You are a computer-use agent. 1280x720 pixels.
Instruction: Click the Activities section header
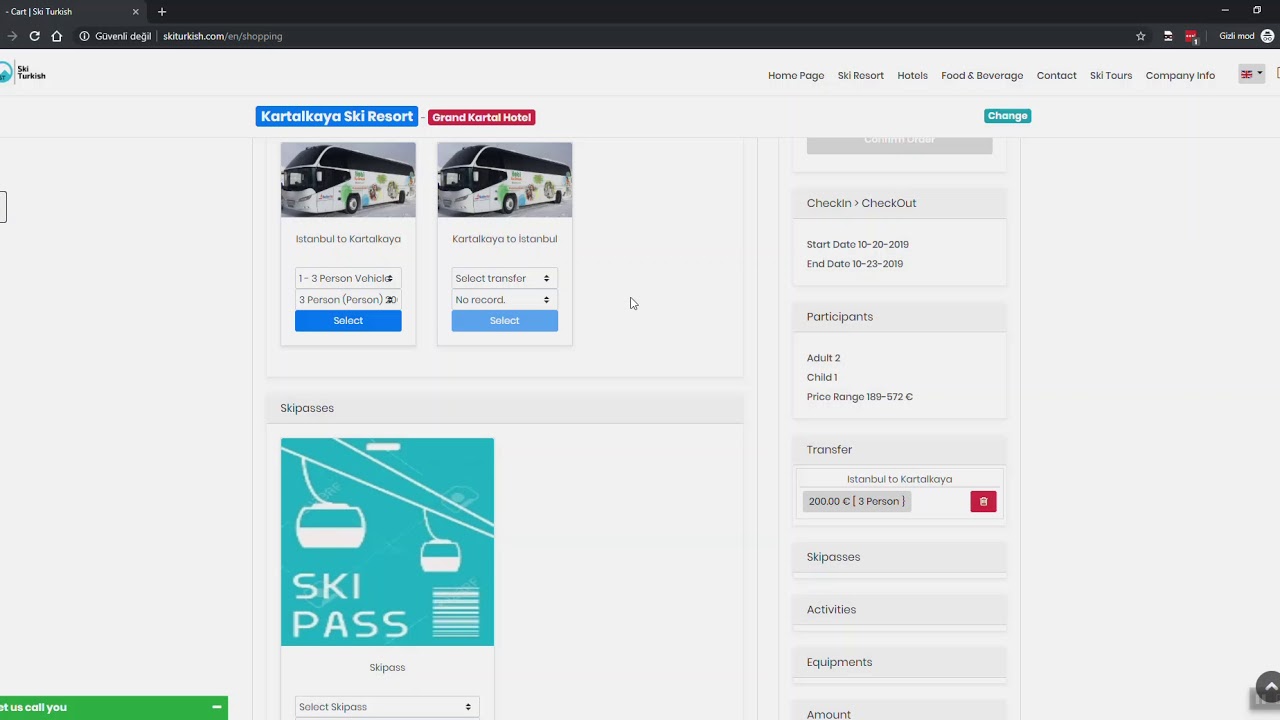click(899, 609)
